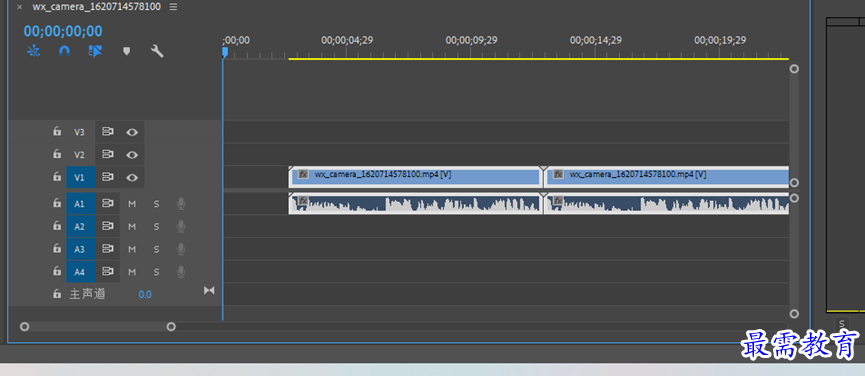
Task: Toggle sync lock on V1
Action: 108,177
